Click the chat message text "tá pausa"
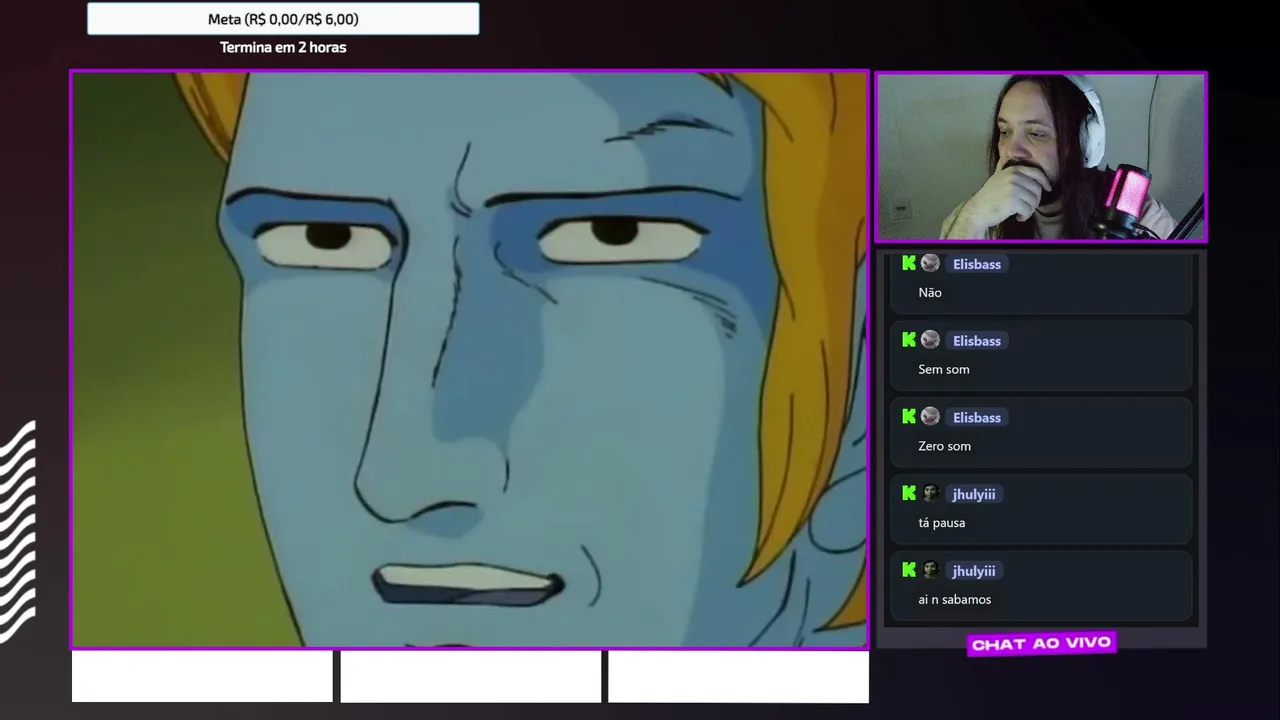The height and width of the screenshot is (720, 1280). point(942,523)
